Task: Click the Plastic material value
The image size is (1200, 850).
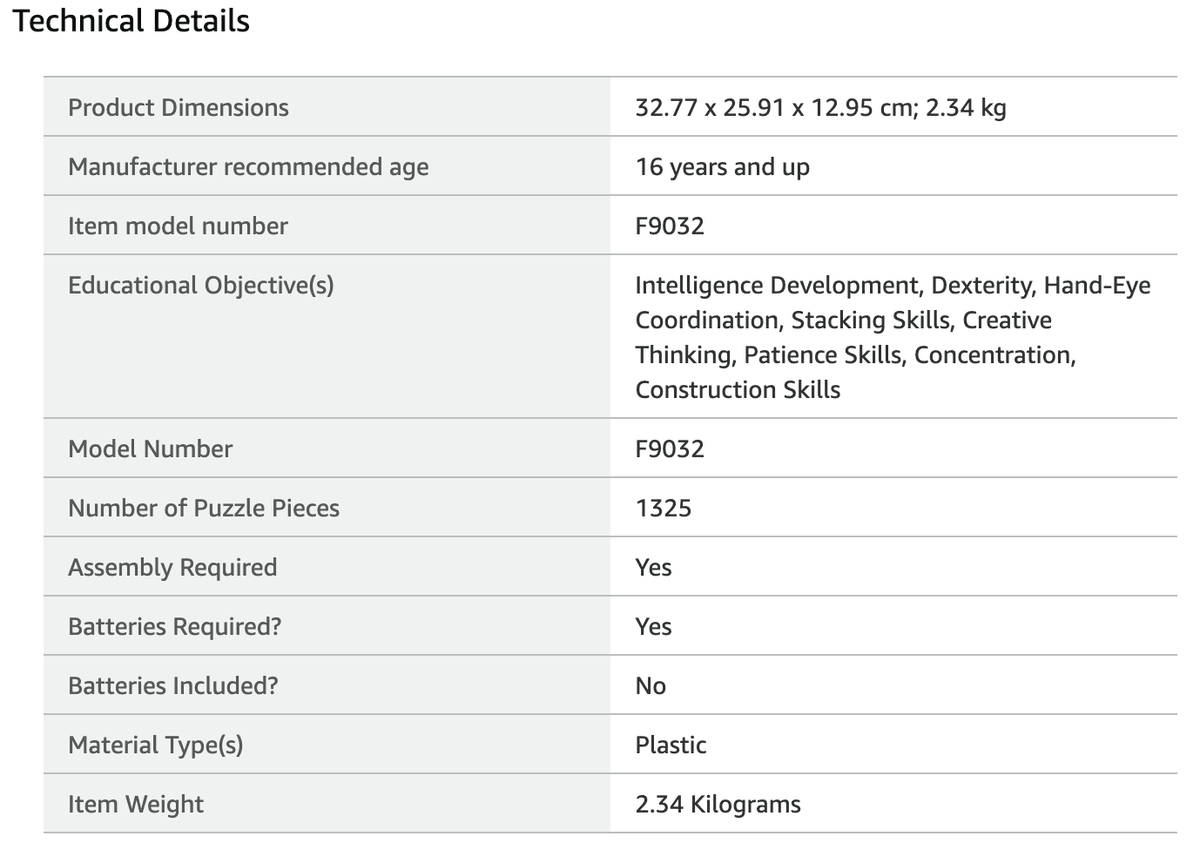Action: pyautogui.click(x=670, y=745)
